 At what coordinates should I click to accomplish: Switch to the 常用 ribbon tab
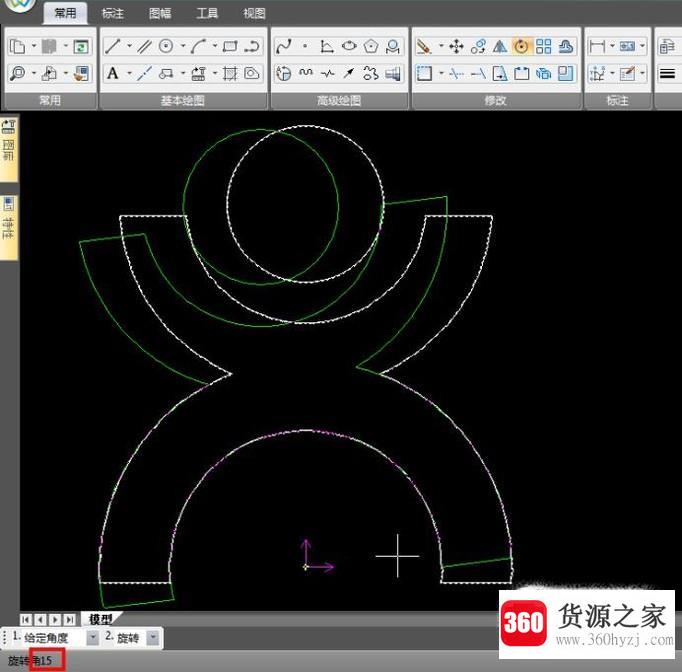pos(65,13)
